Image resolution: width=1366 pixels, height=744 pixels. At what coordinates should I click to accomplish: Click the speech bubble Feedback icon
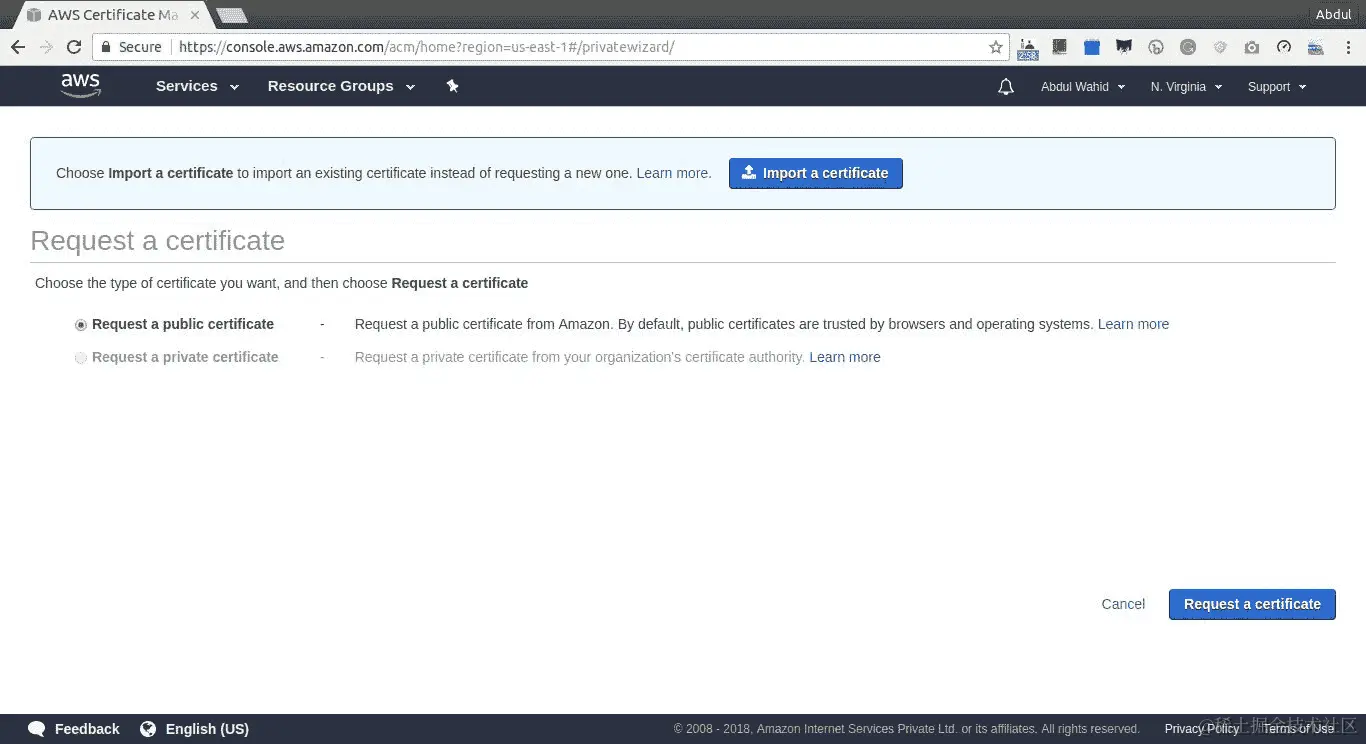coord(36,729)
